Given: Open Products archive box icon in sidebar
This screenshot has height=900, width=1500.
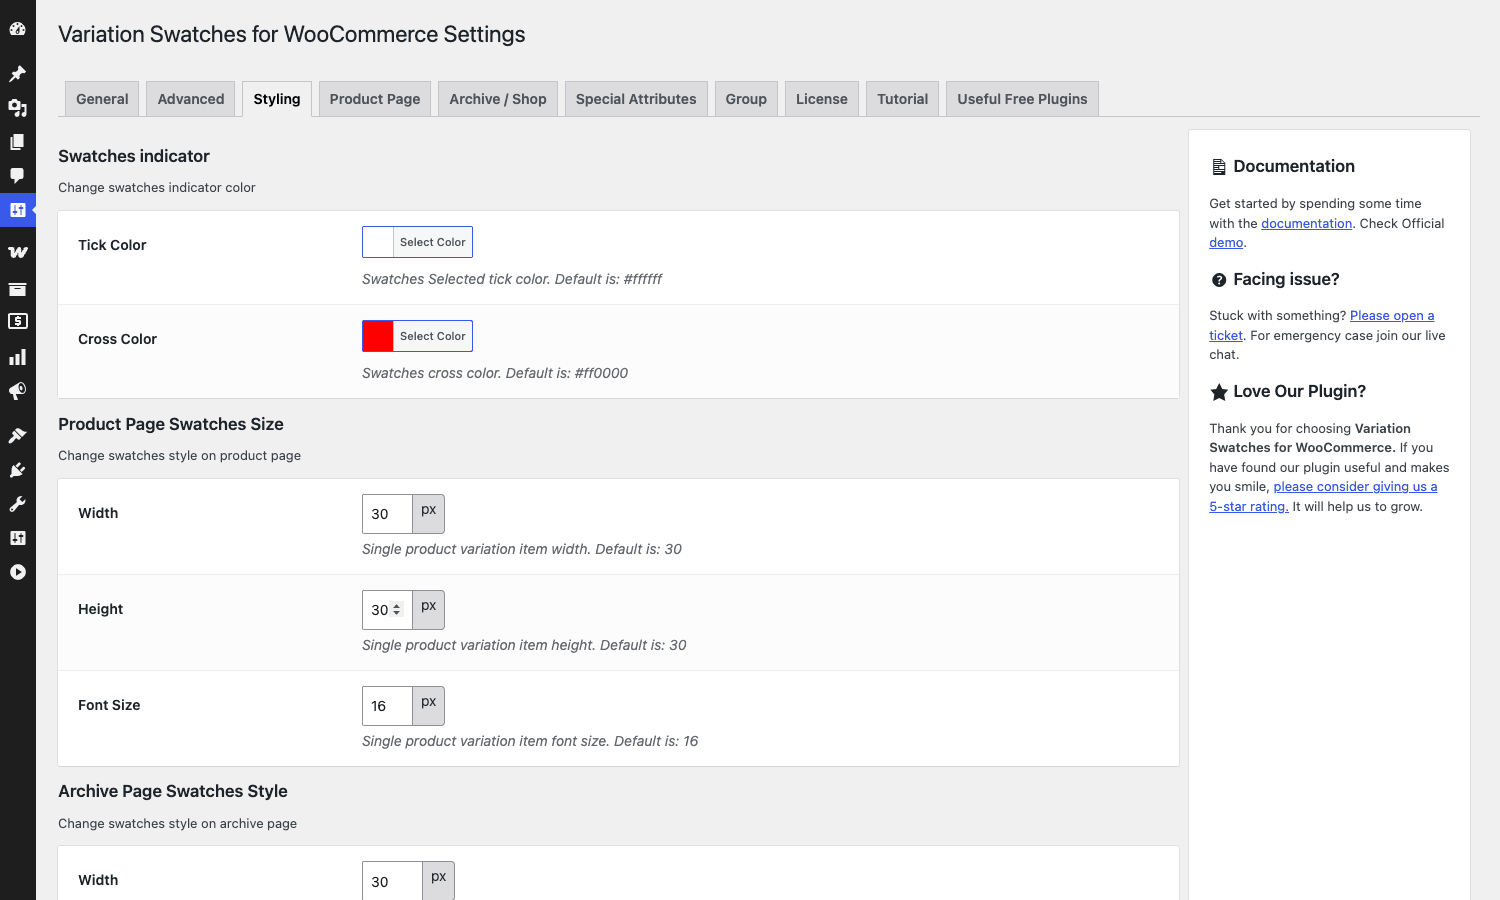Looking at the screenshot, I should tap(17, 289).
